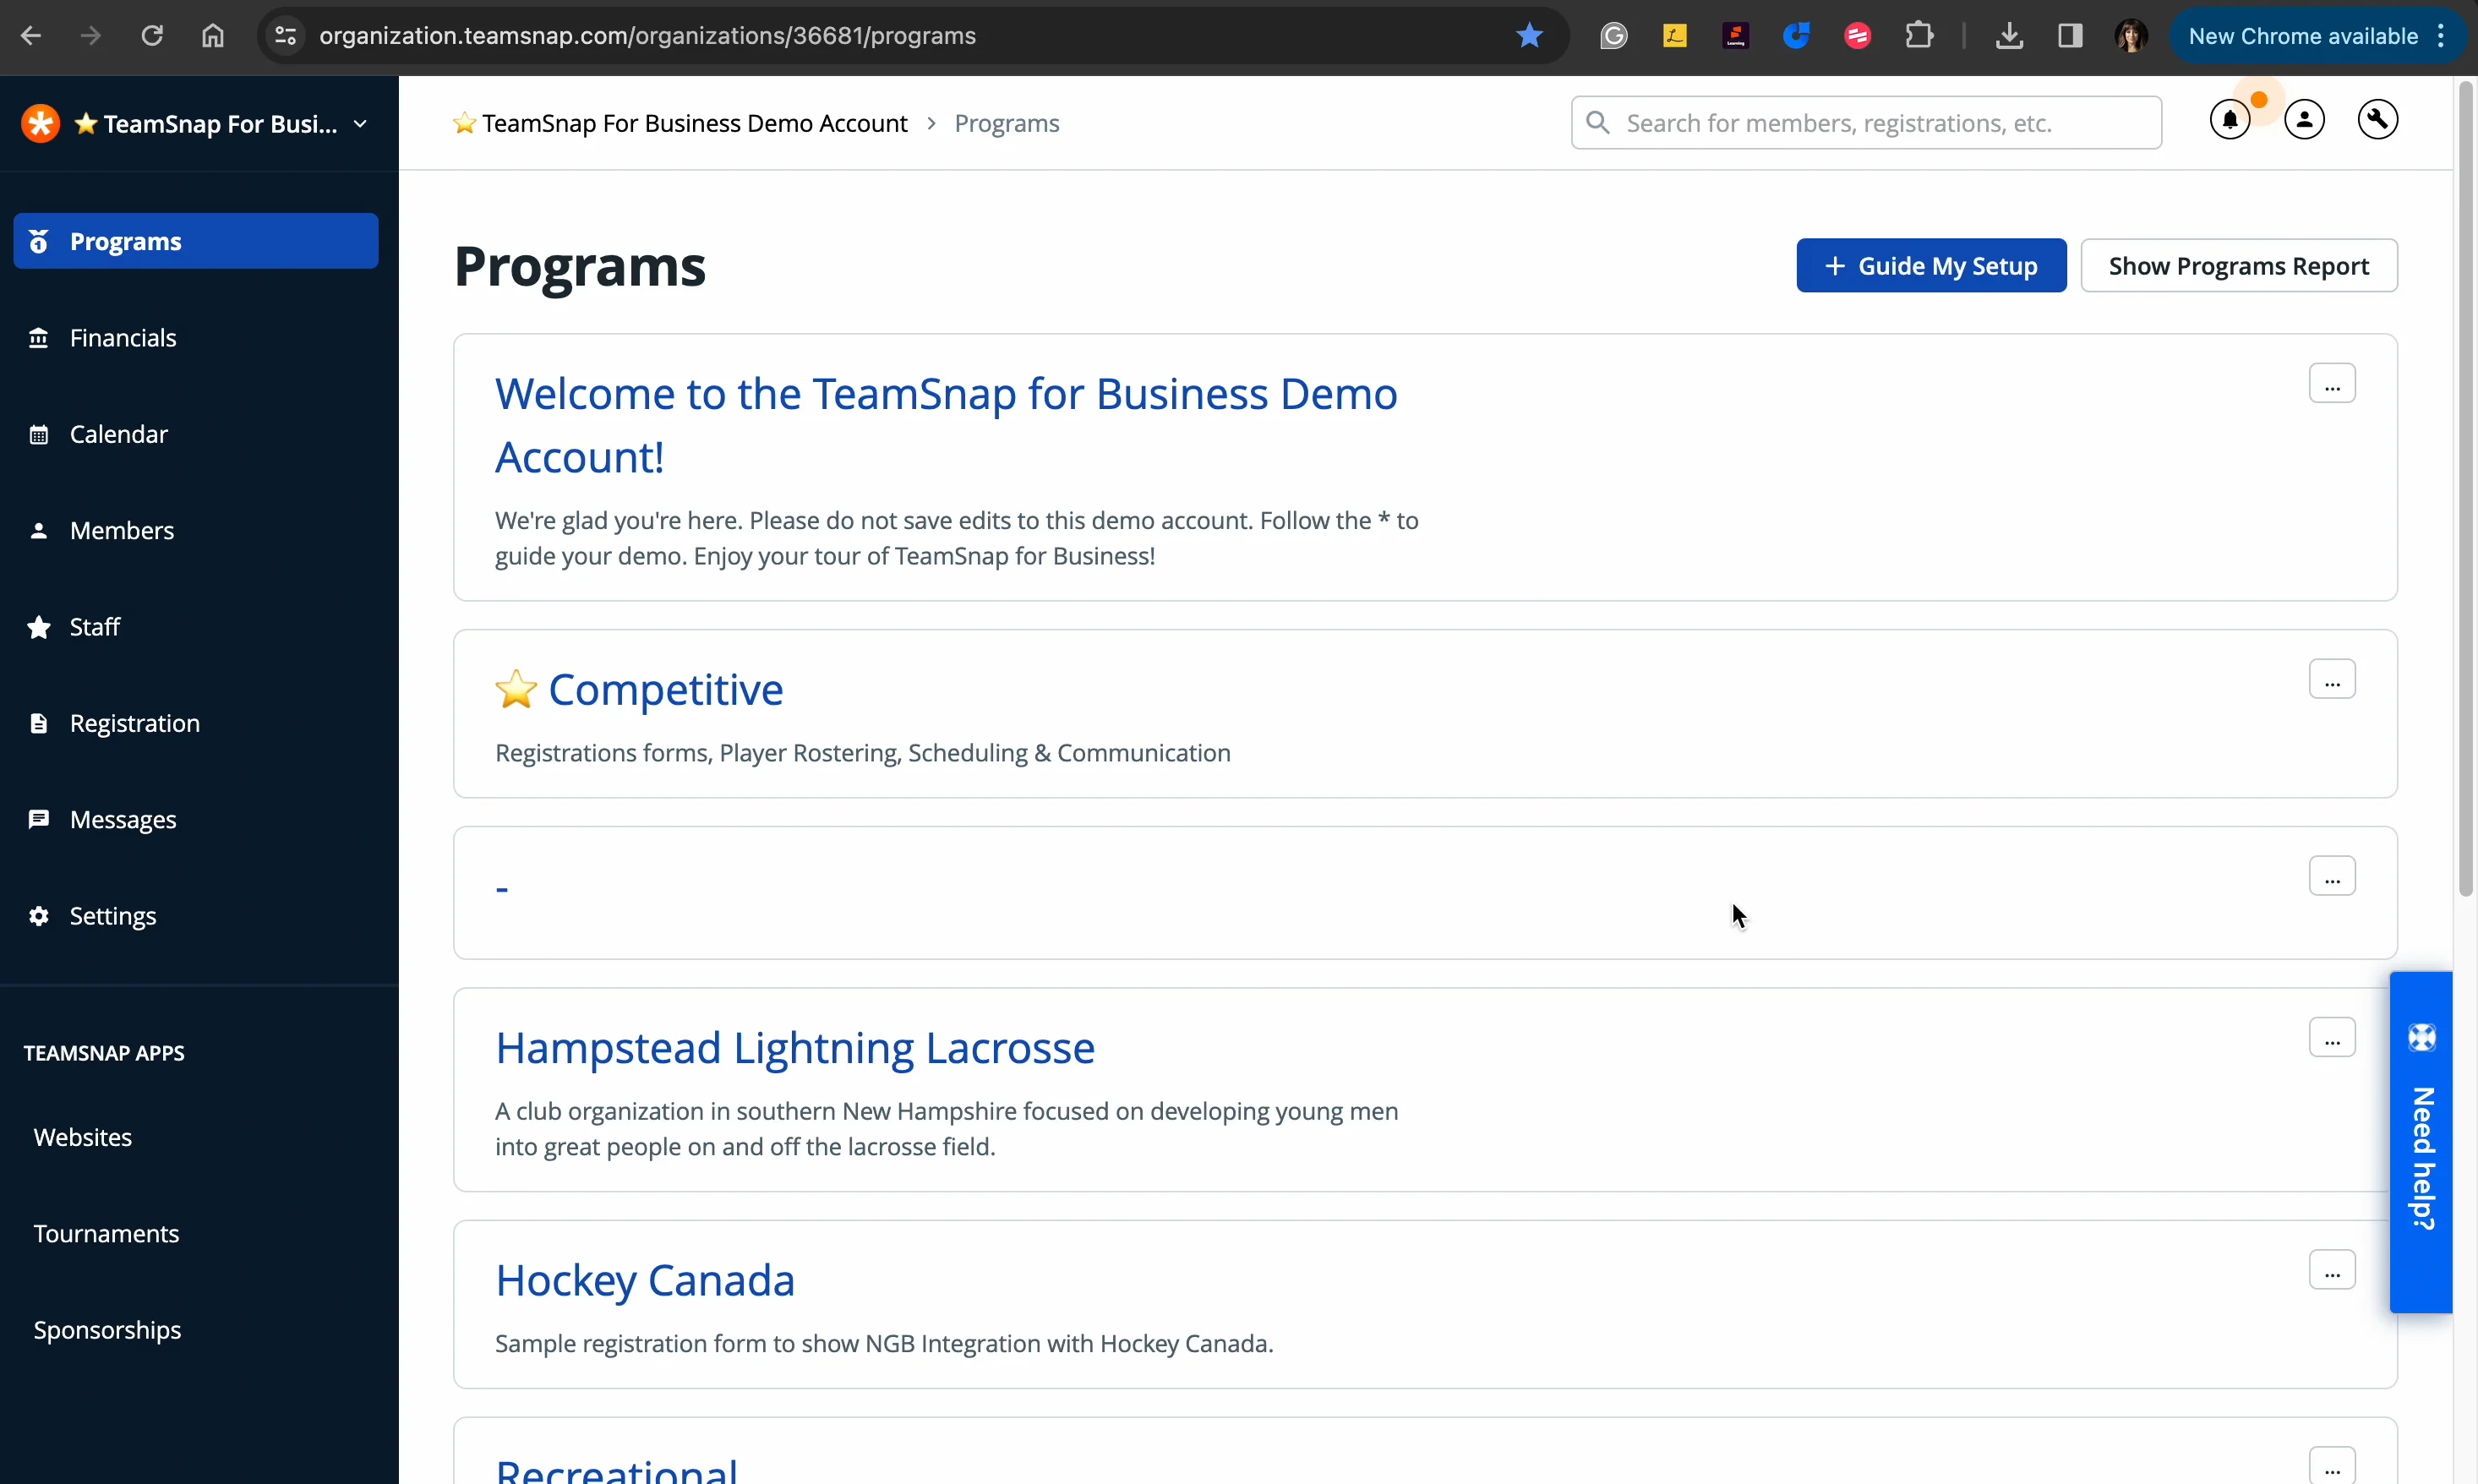2478x1484 pixels.
Task: Click the browser address bar URL
Action: pos(647,36)
